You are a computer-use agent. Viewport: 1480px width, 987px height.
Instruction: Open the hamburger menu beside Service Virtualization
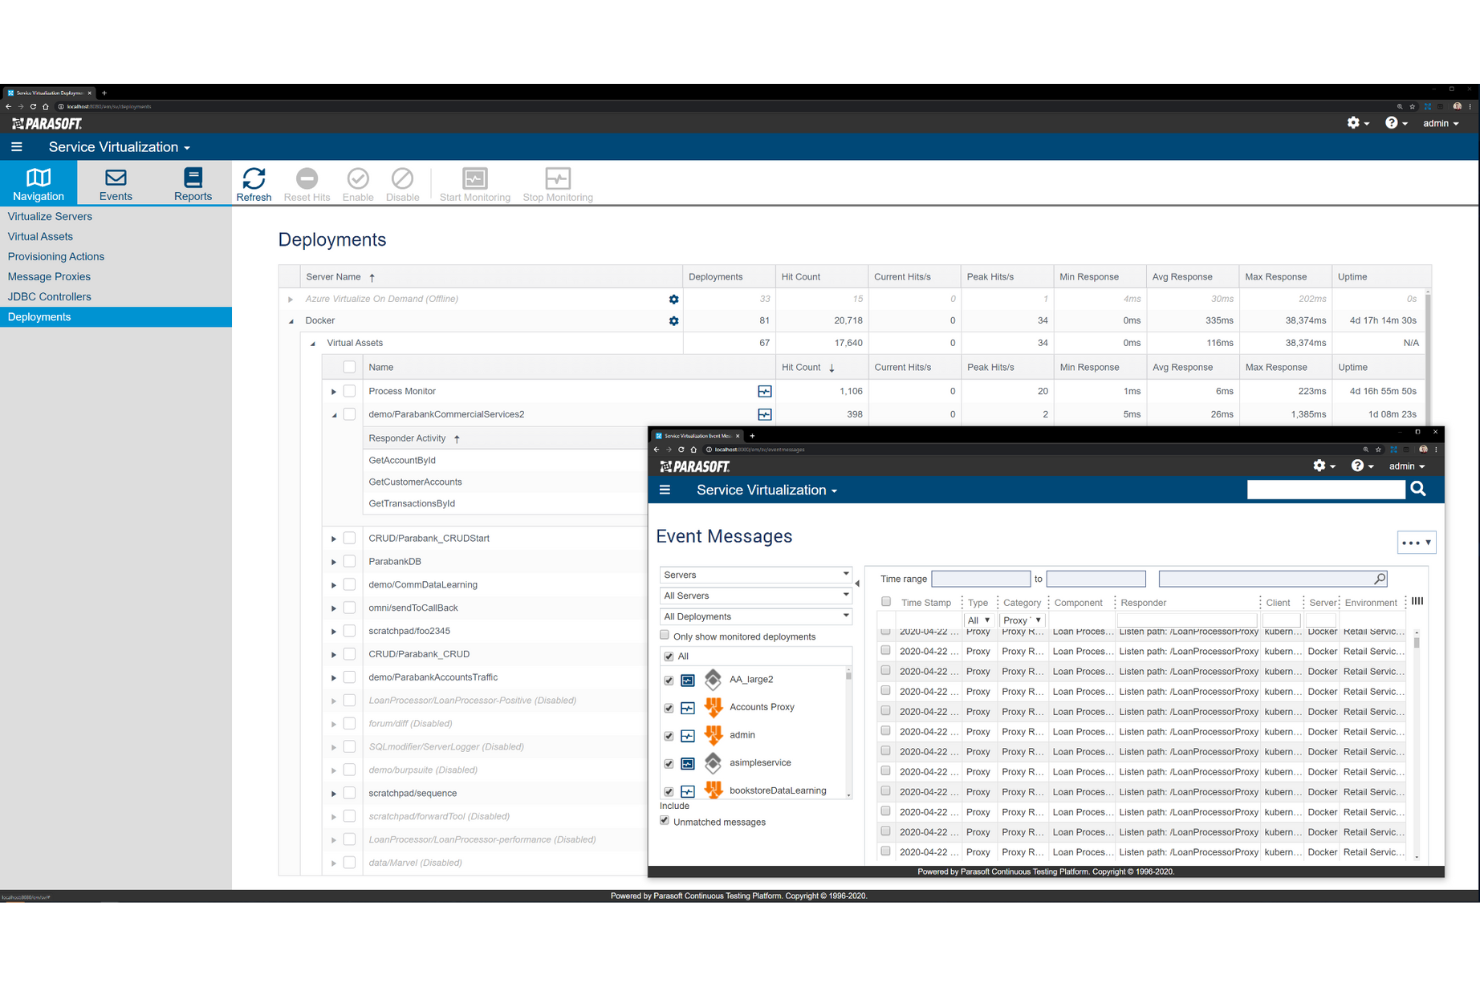click(x=17, y=147)
